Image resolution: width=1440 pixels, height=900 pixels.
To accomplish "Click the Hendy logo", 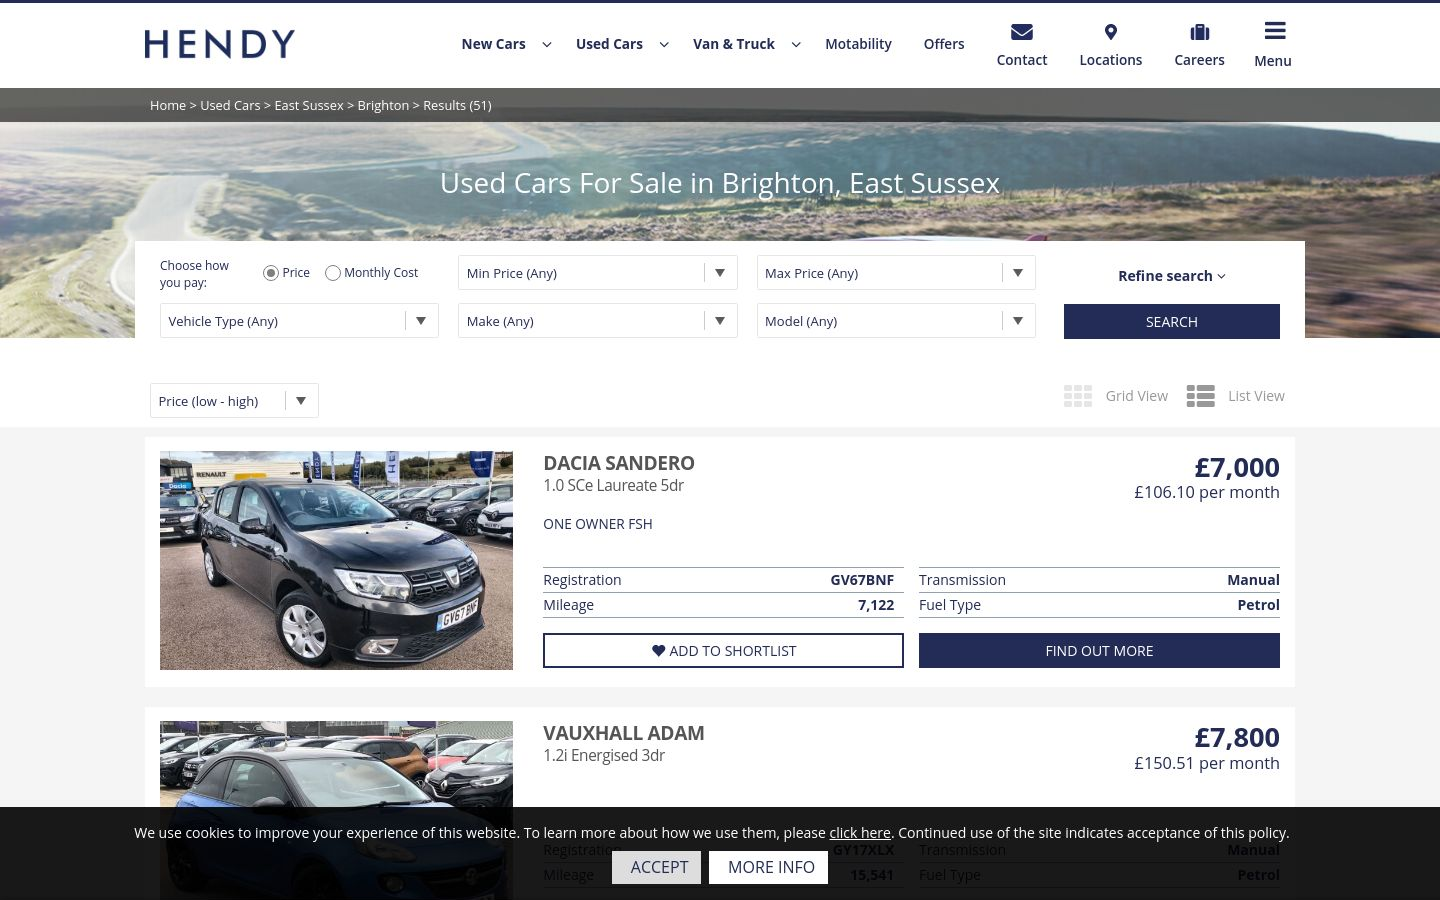I will pyautogui.click(x=219, y=44).
